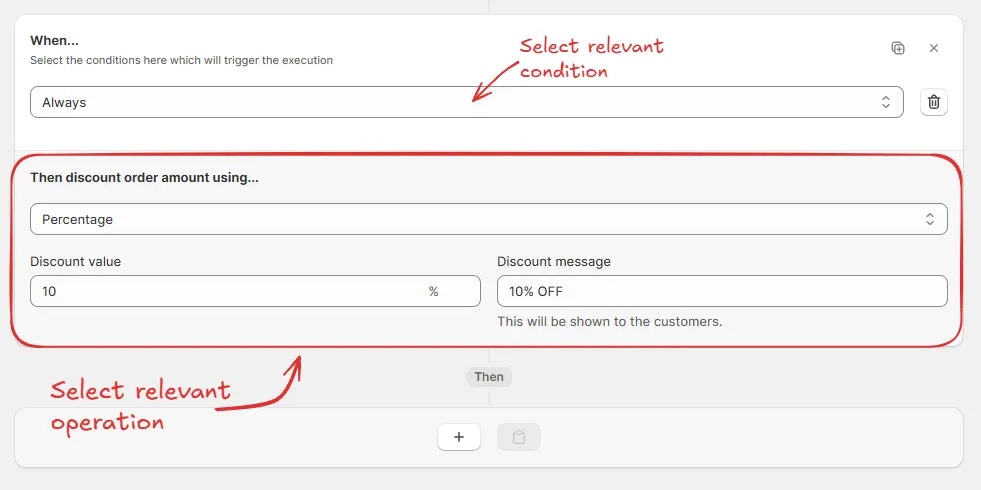Click the Discount value label

coord(76,262)
